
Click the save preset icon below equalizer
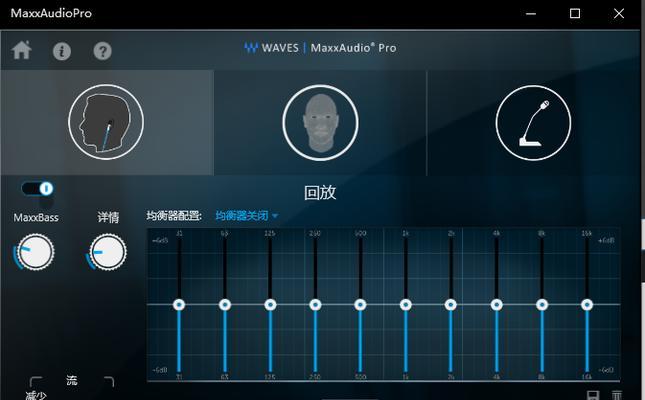593,395
